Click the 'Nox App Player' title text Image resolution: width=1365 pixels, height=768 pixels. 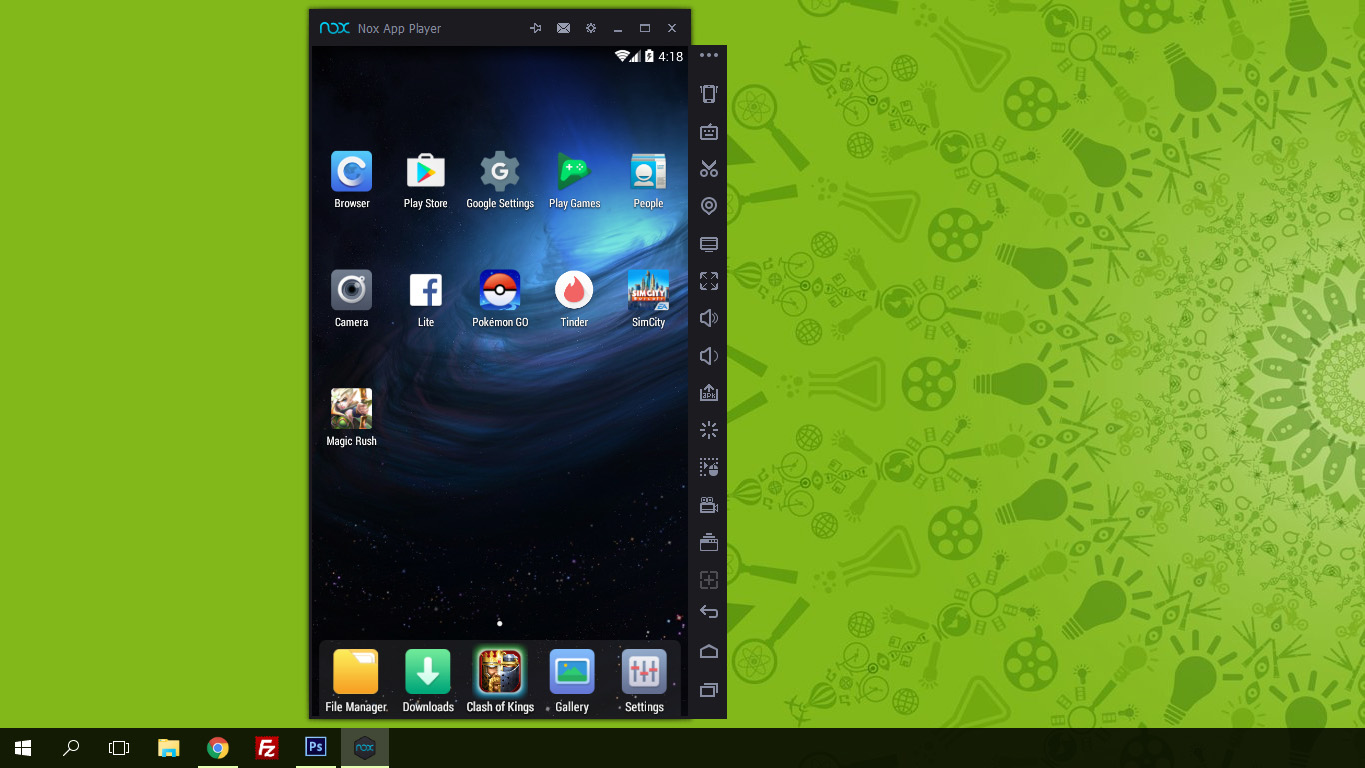tap(399, 29)
